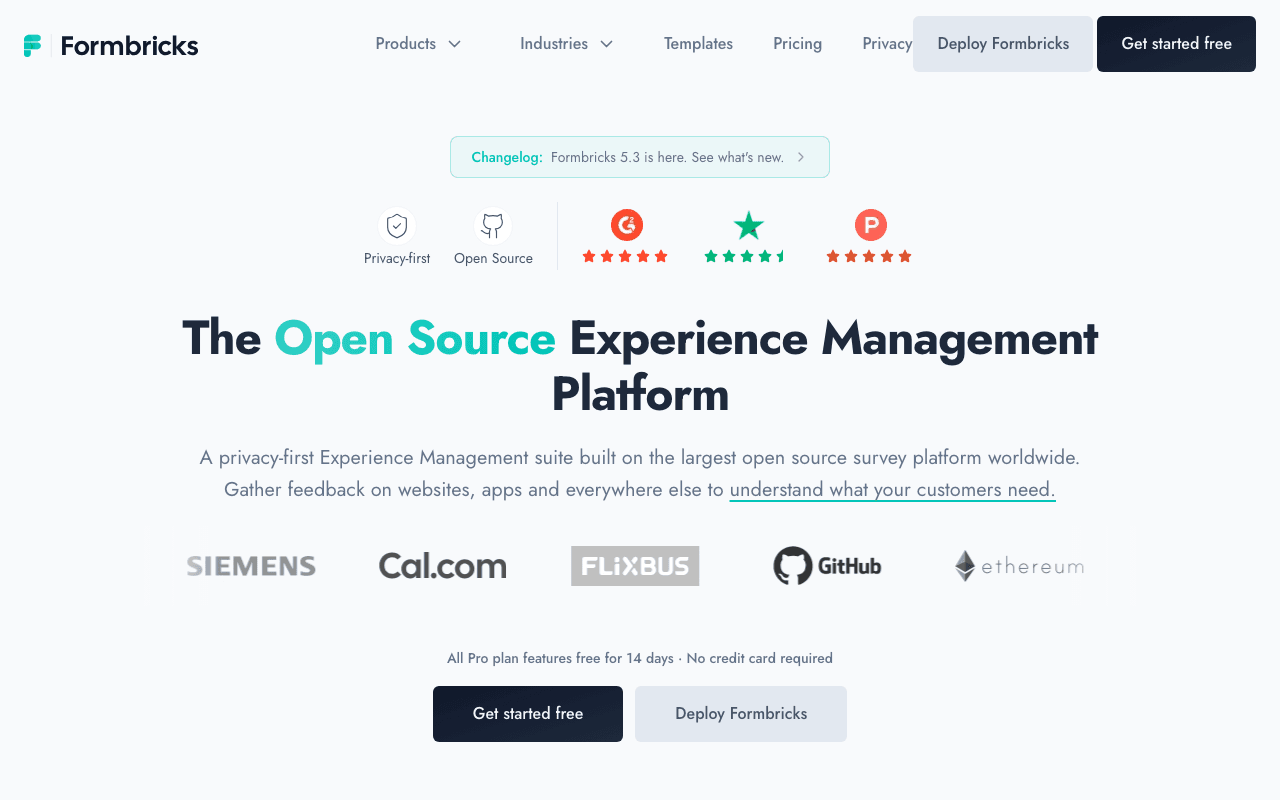The image size is (1280, 800).
Task: Open the Privacy nav link
Action: [x=887, y=44]
